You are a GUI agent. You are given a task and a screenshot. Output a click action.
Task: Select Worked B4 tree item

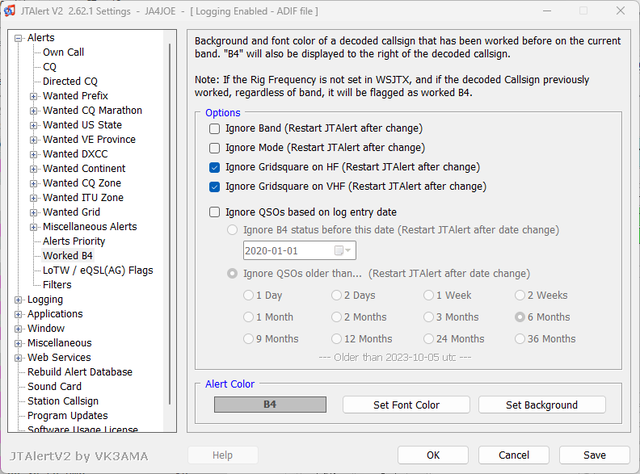(68, 256)
